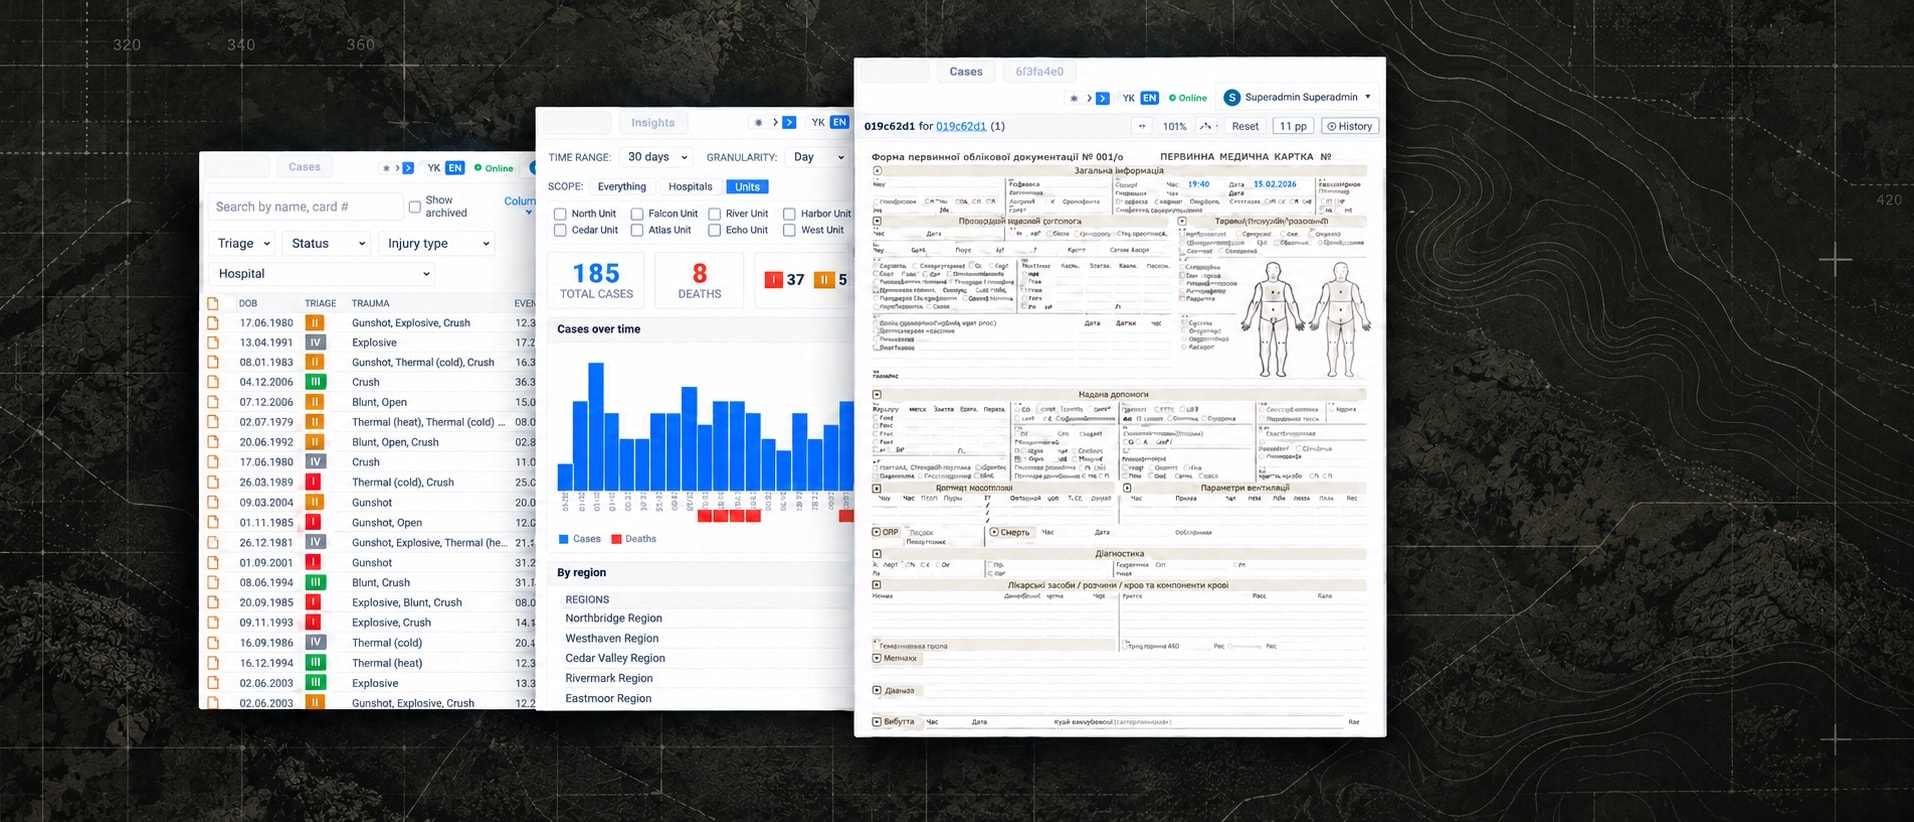Viewport: 1914px width, 822px height.
Task: Check the Falcon Unit checkbox
Action: coord(637,214)
